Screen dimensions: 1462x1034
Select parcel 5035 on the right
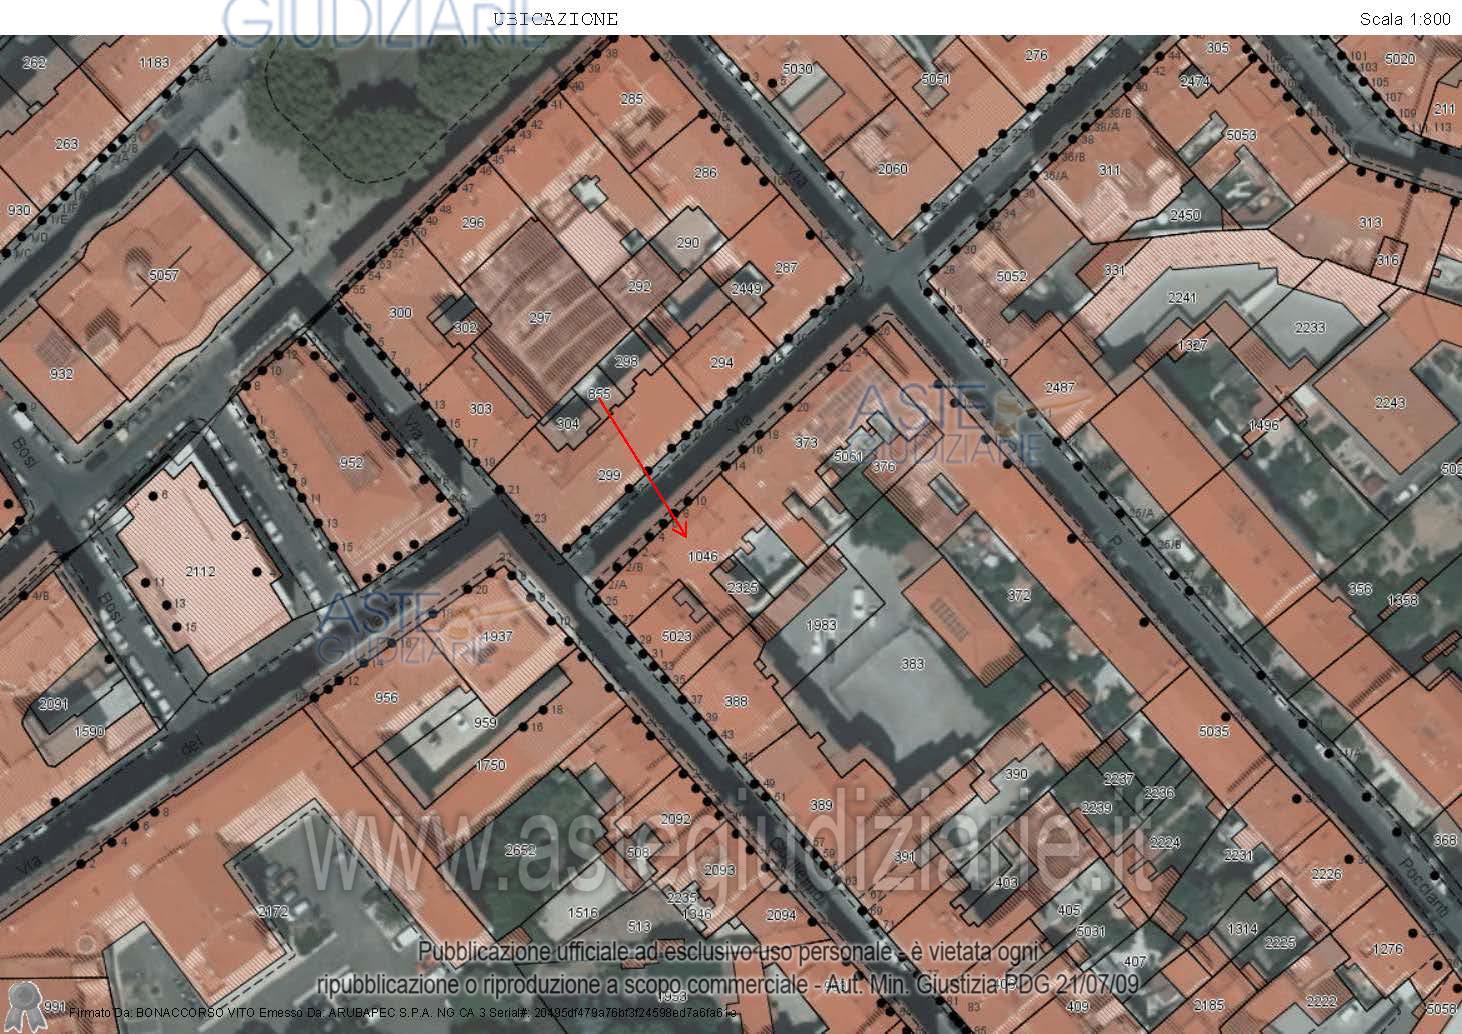point(1213,731)
